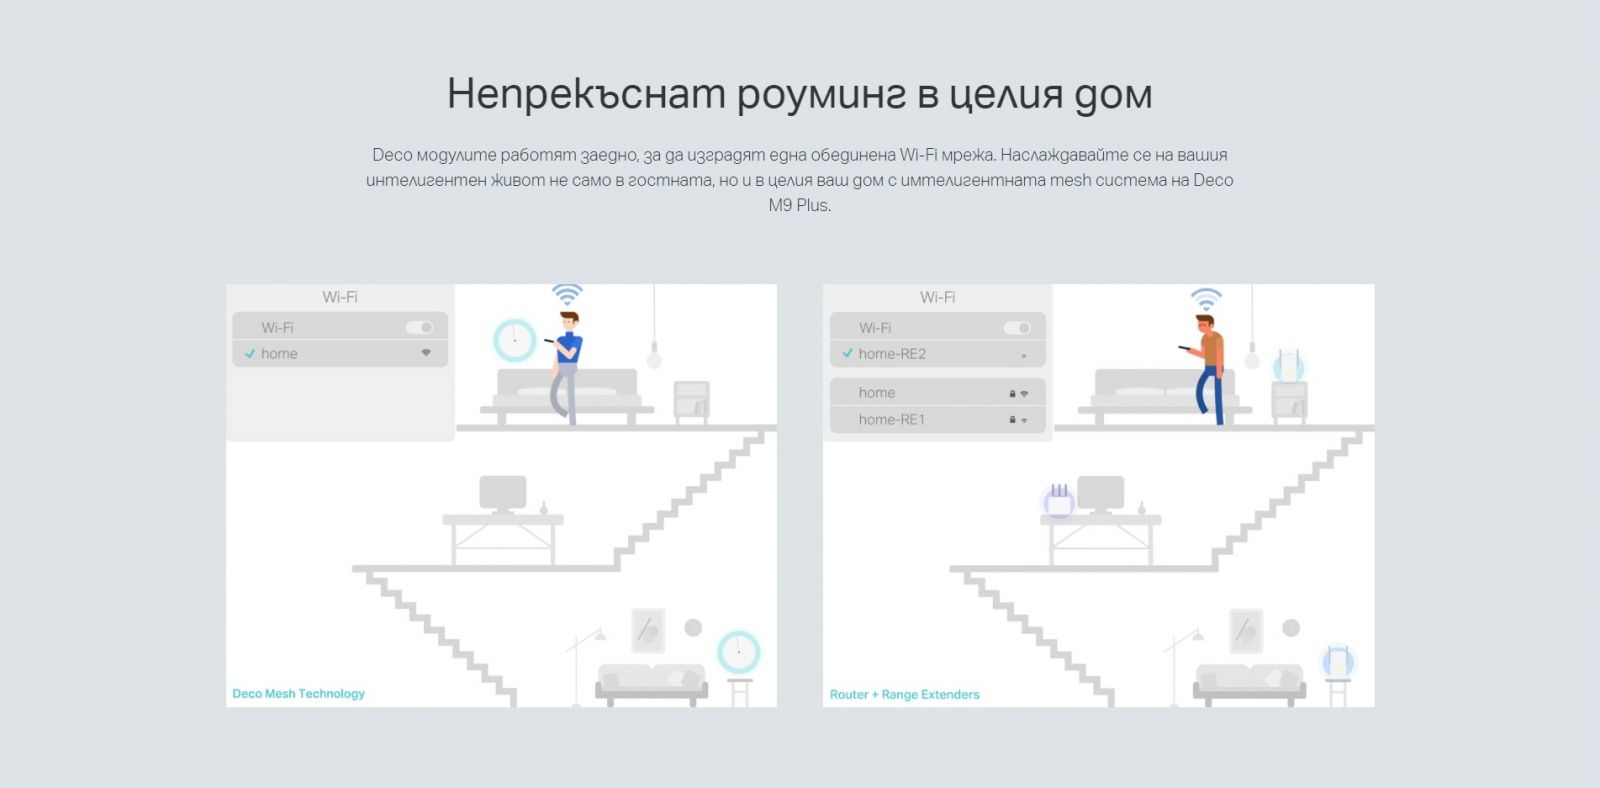Click the 'Wi-Fi' title of the right network panel
Viewport: 1600px width, 788px height.
pyautogui.click(x=938, y=297)
